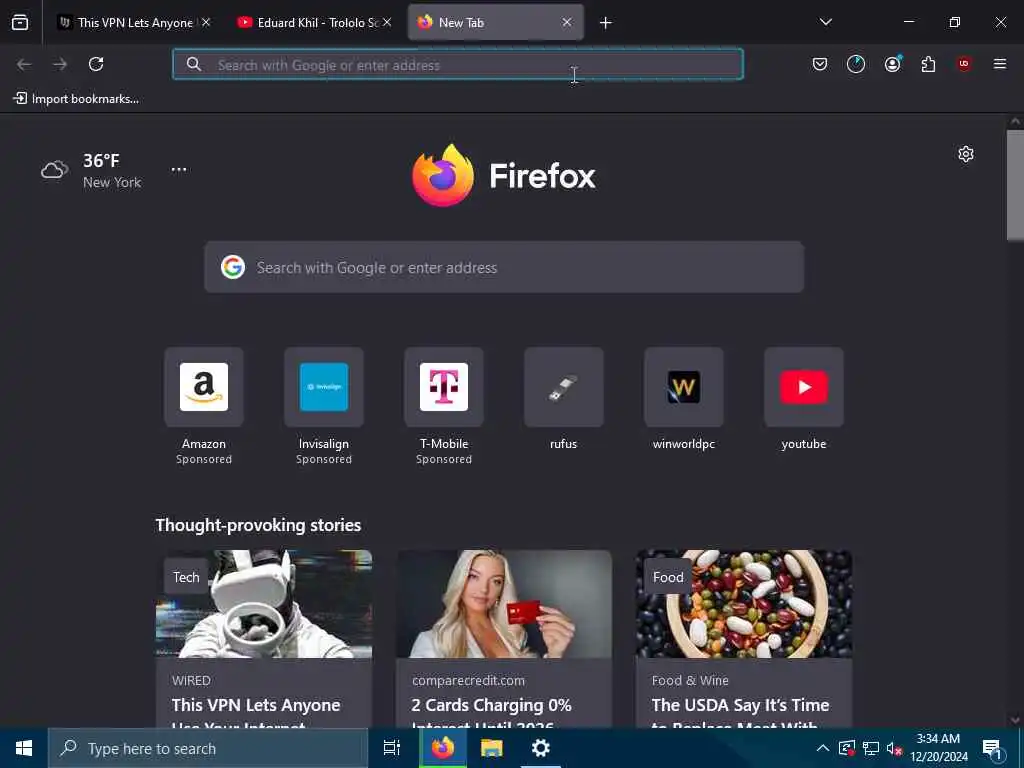Click the forward navigation arrow
The width and height of the screenshot is (1024, 768).
[x=60, y=64]
